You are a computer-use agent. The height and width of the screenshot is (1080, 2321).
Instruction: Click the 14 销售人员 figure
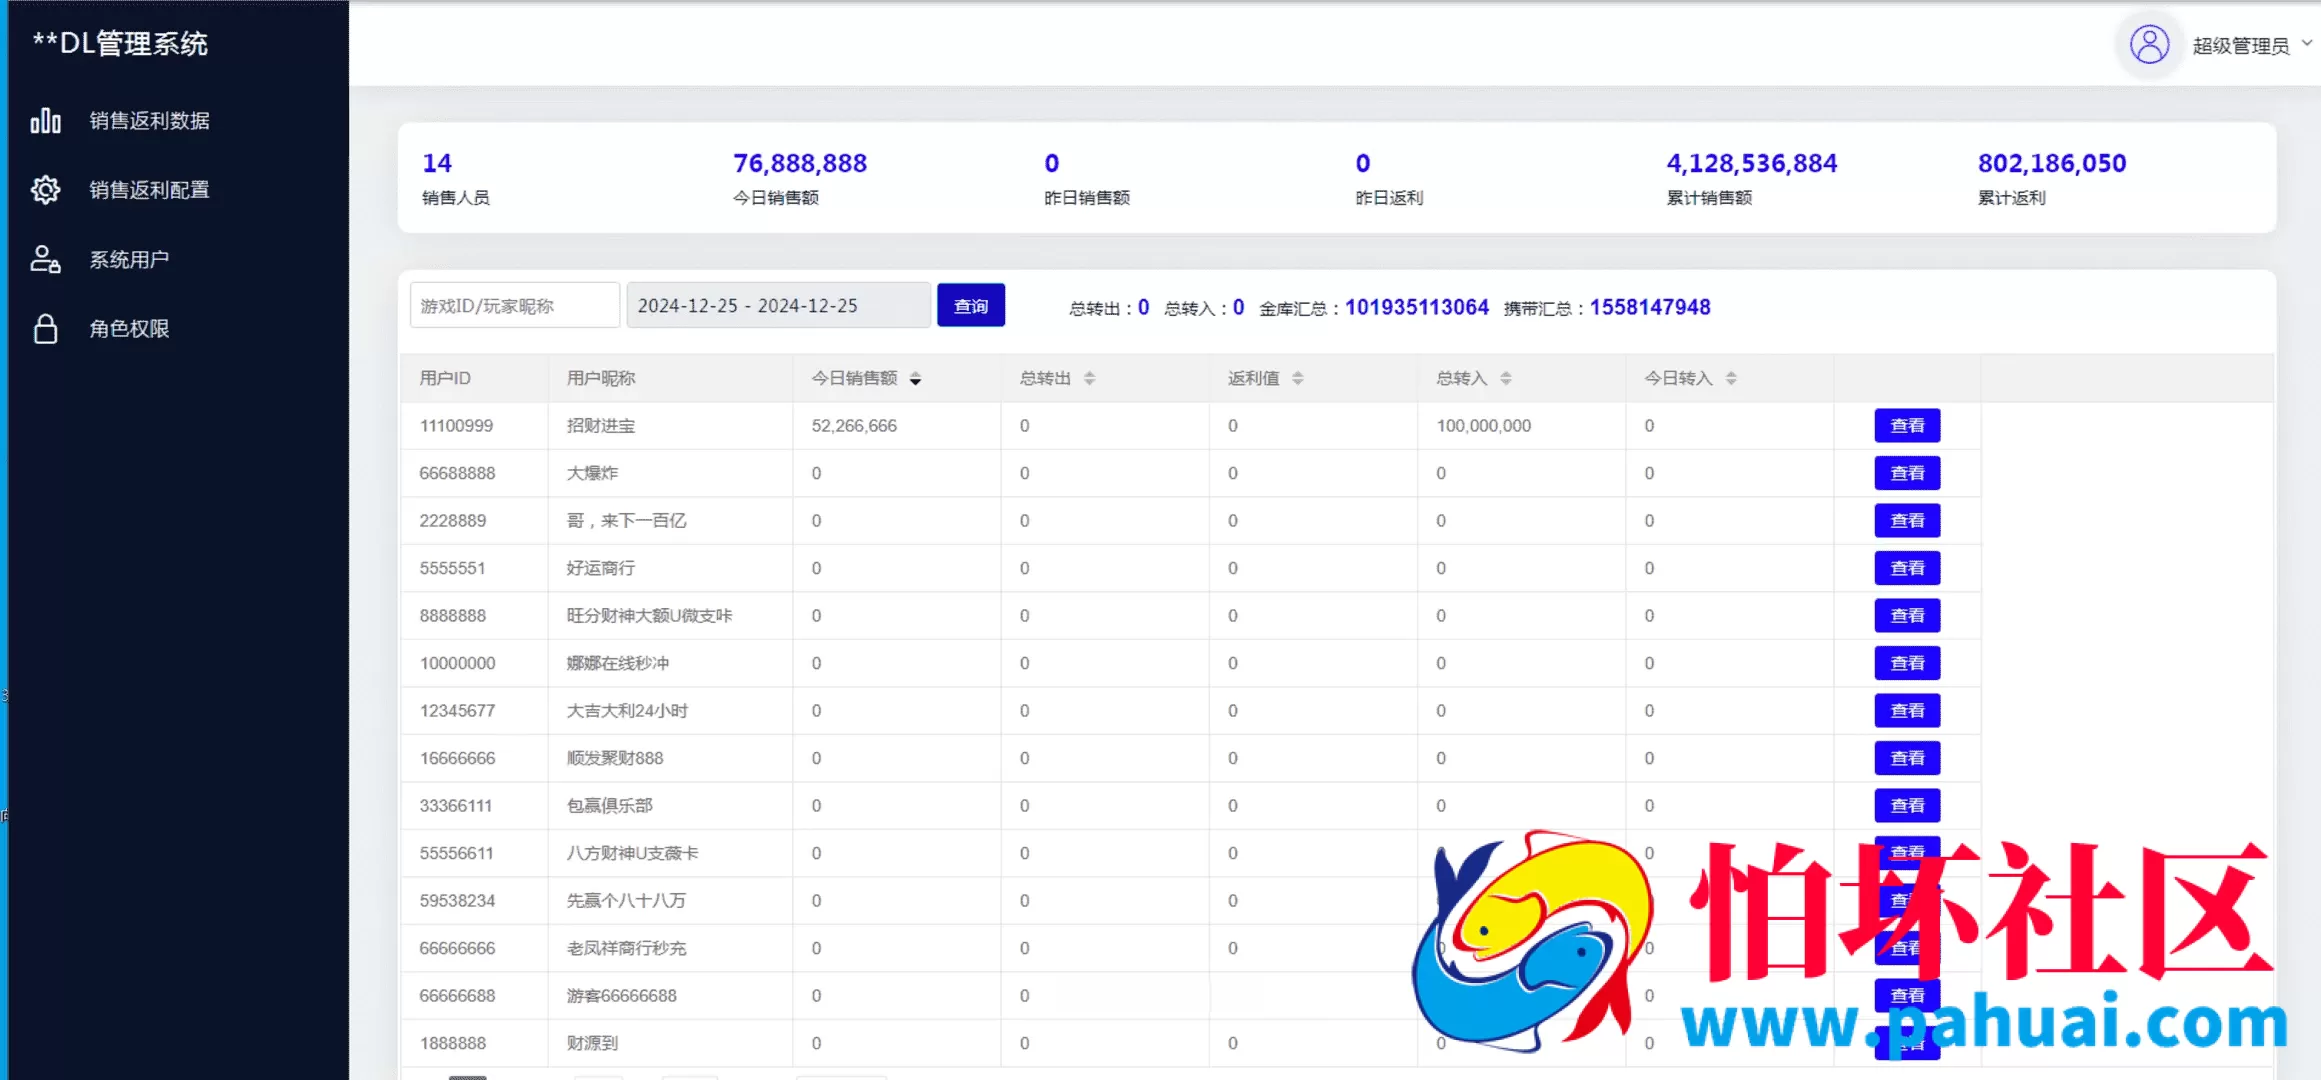(x=437, y=163)
